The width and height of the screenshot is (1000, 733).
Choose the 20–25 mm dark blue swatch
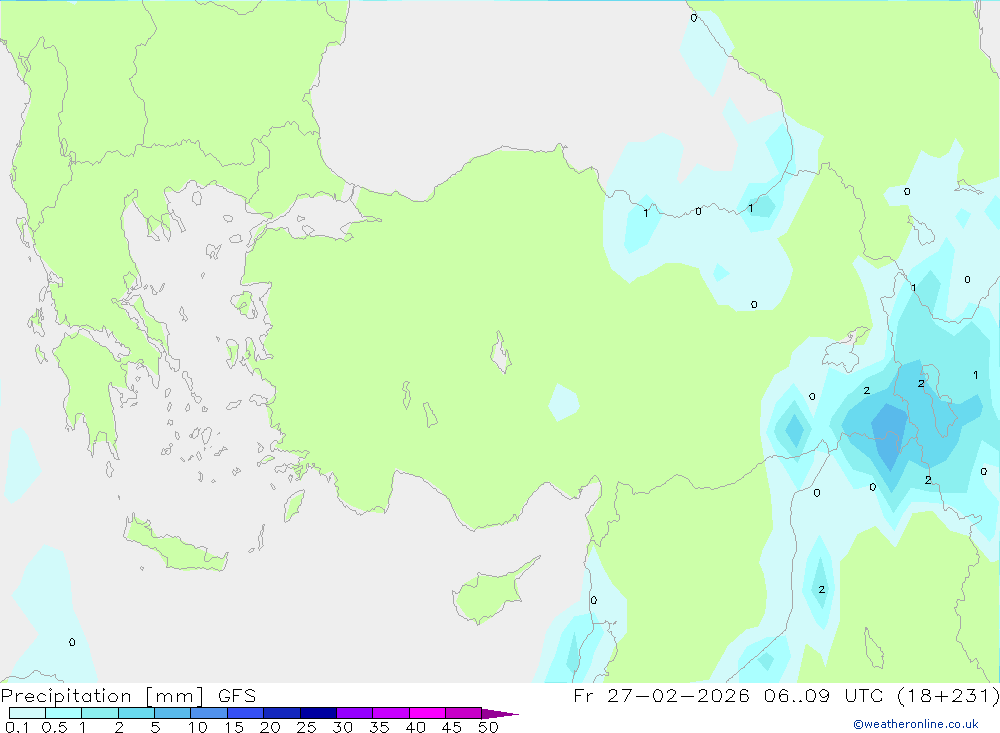tap(282, 713)
